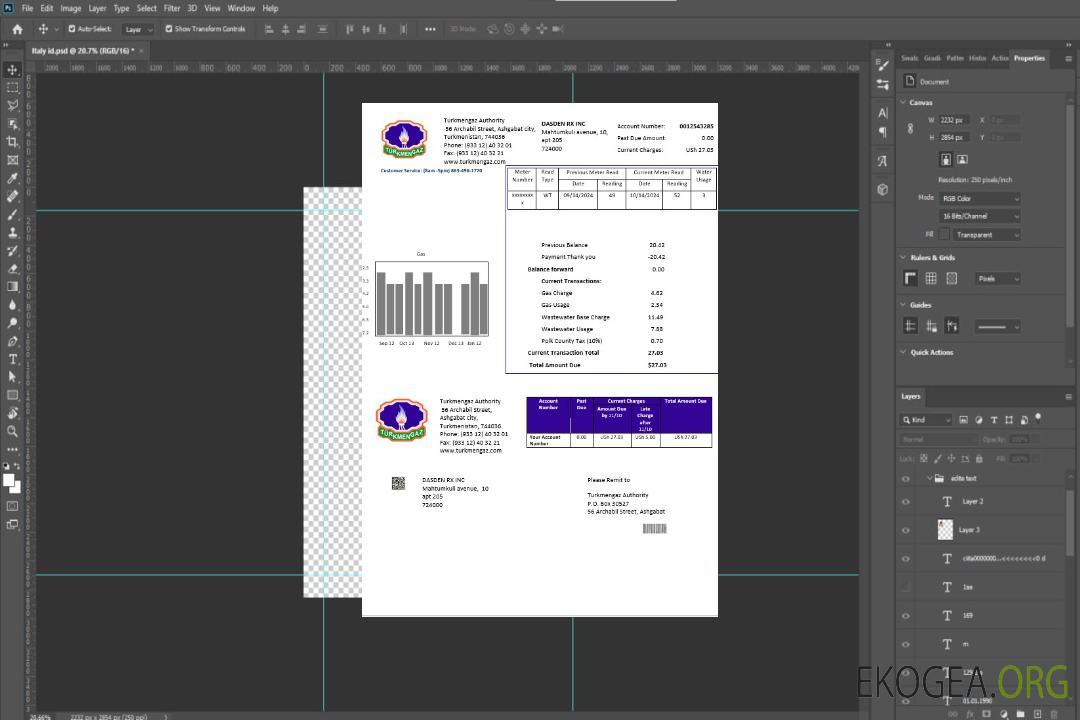Open the RGB Color mode dropdown

point(979,199)
